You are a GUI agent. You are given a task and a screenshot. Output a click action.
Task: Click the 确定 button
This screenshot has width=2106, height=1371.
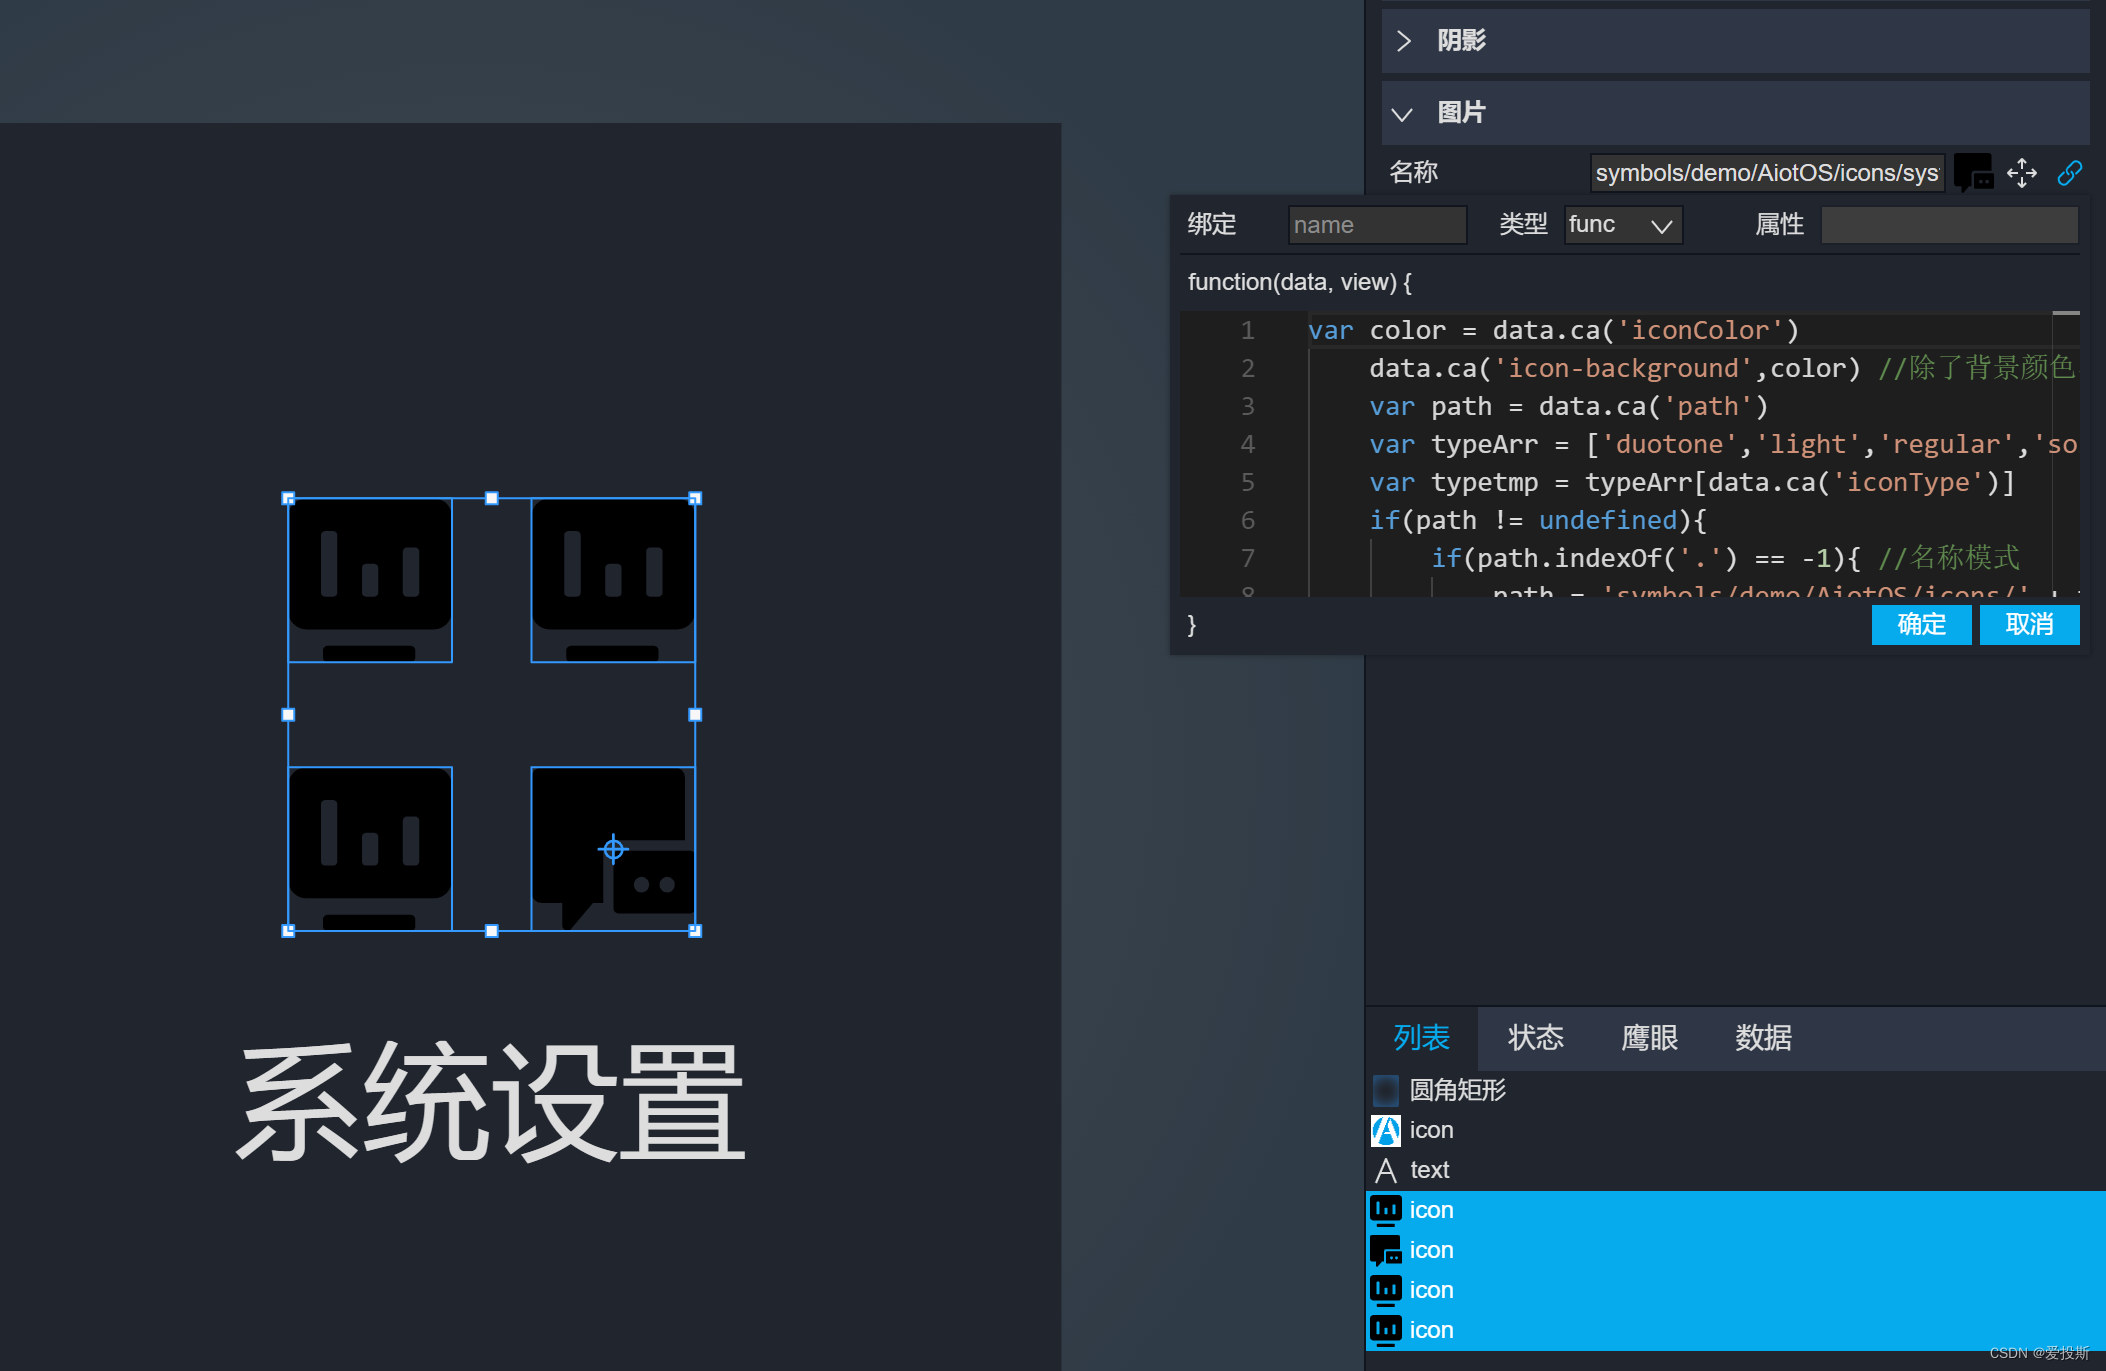pos(1921,625)
